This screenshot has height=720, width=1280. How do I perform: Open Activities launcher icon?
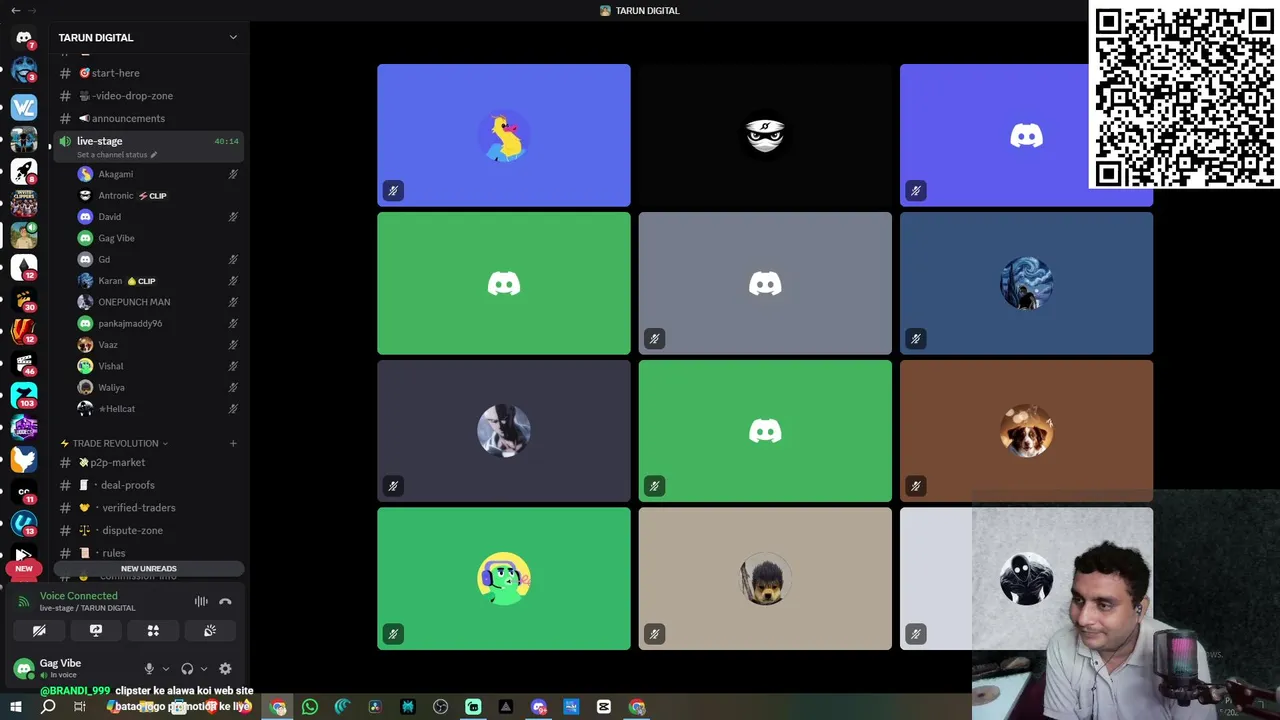(x=153, y=631)
